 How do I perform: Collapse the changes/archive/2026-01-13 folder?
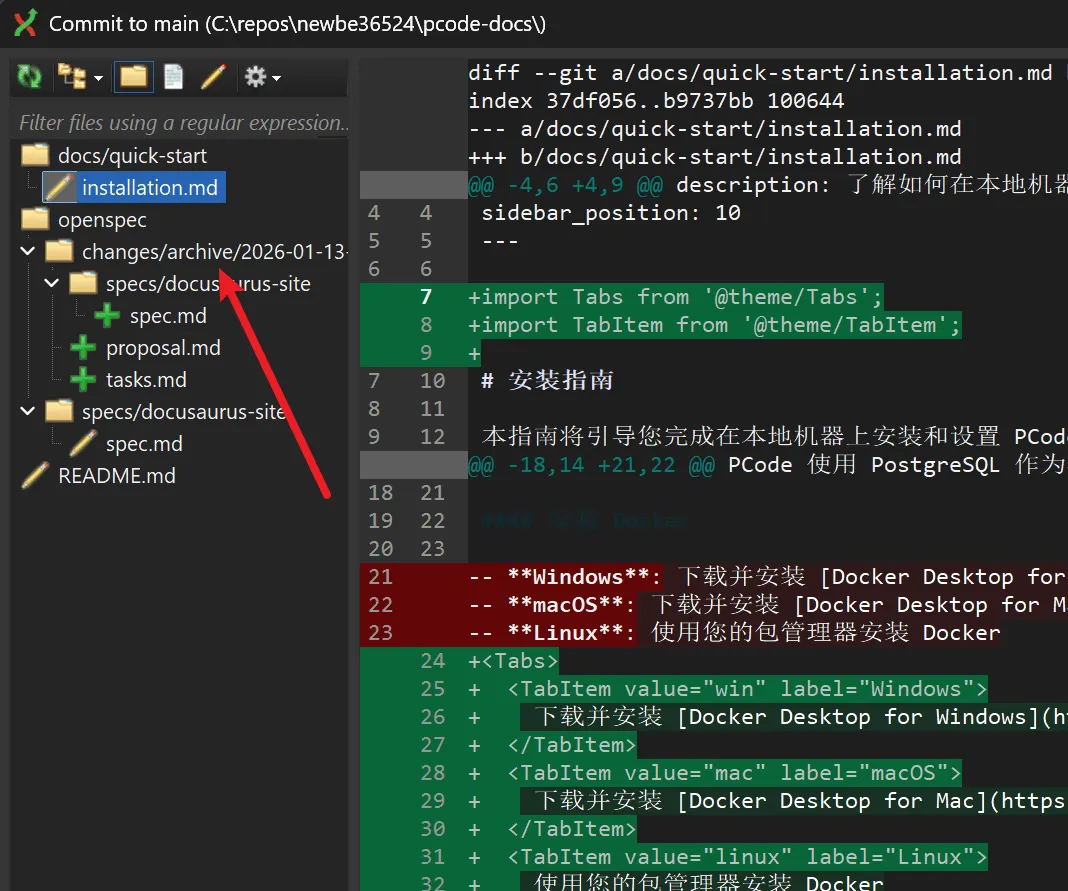(x=27, y=251)
